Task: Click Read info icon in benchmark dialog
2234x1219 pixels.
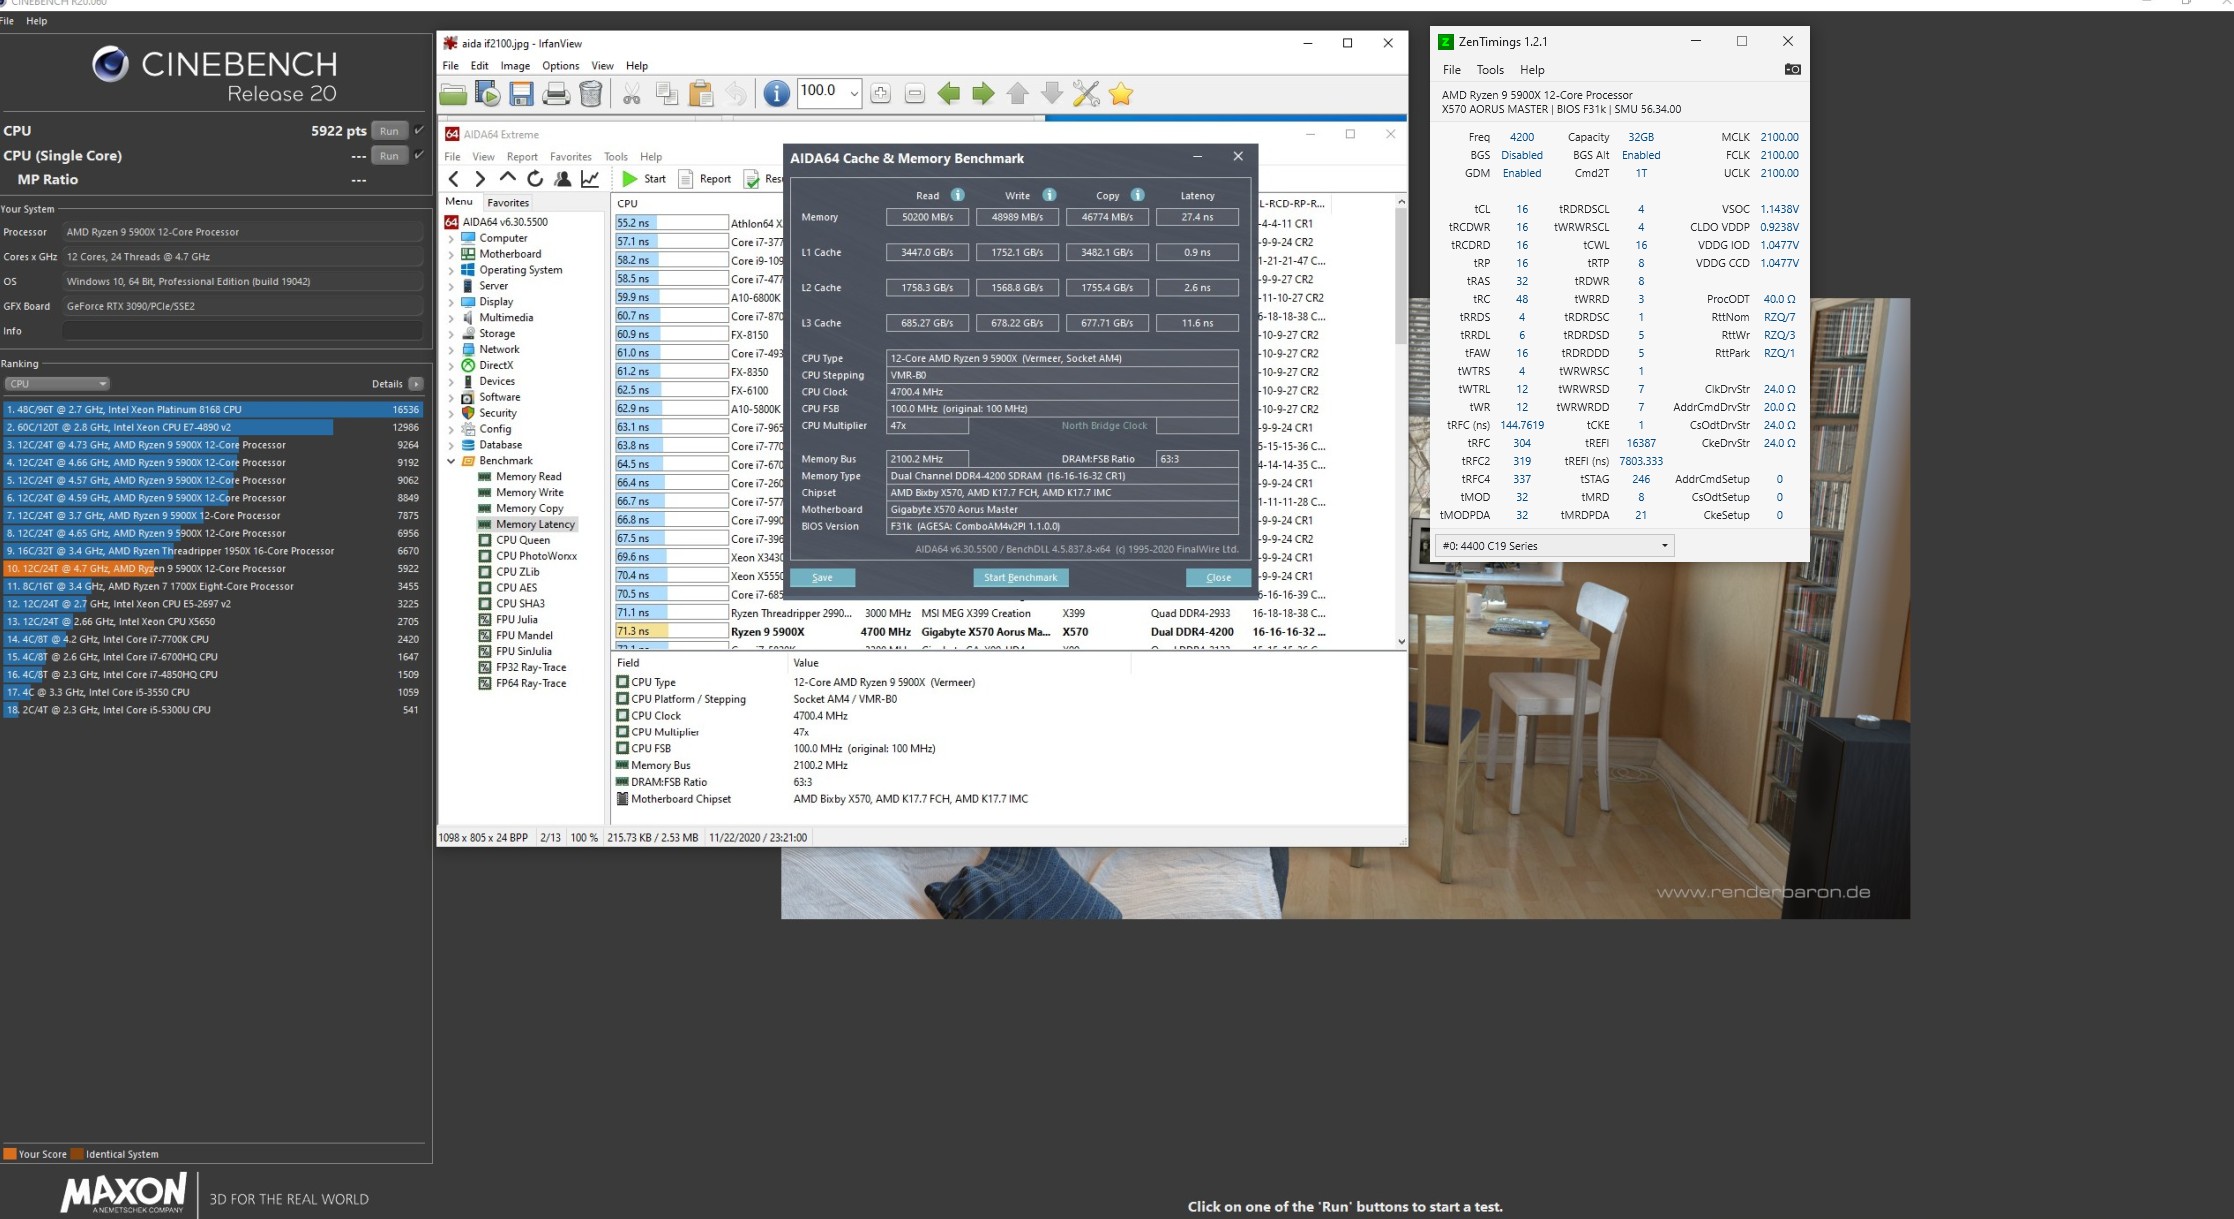Action: pos(957,195)
